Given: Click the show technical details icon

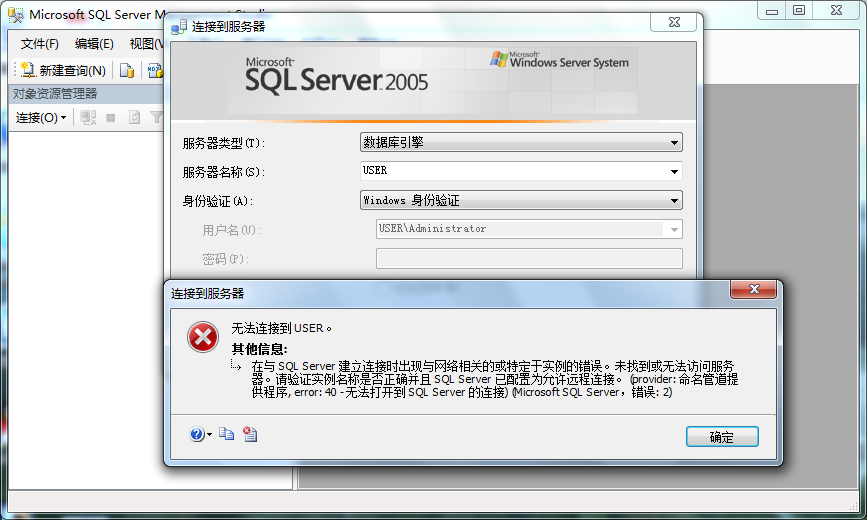Looking at the screenshot, I should coord(250,434).
